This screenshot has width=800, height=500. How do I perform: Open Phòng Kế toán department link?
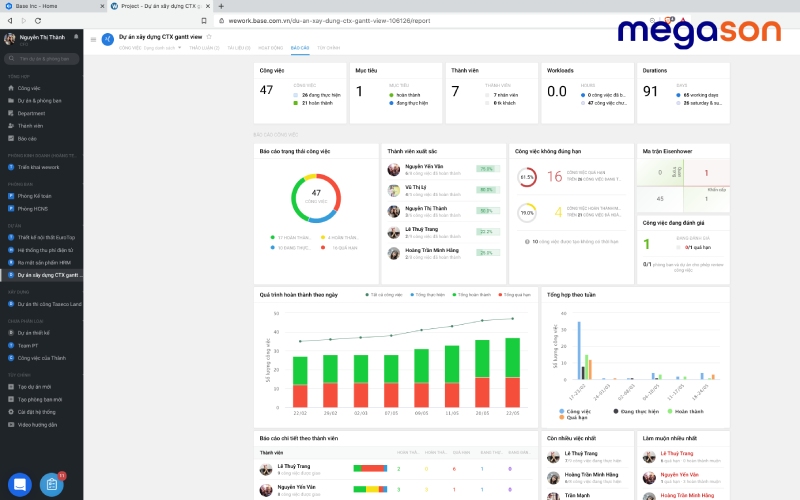33,196
